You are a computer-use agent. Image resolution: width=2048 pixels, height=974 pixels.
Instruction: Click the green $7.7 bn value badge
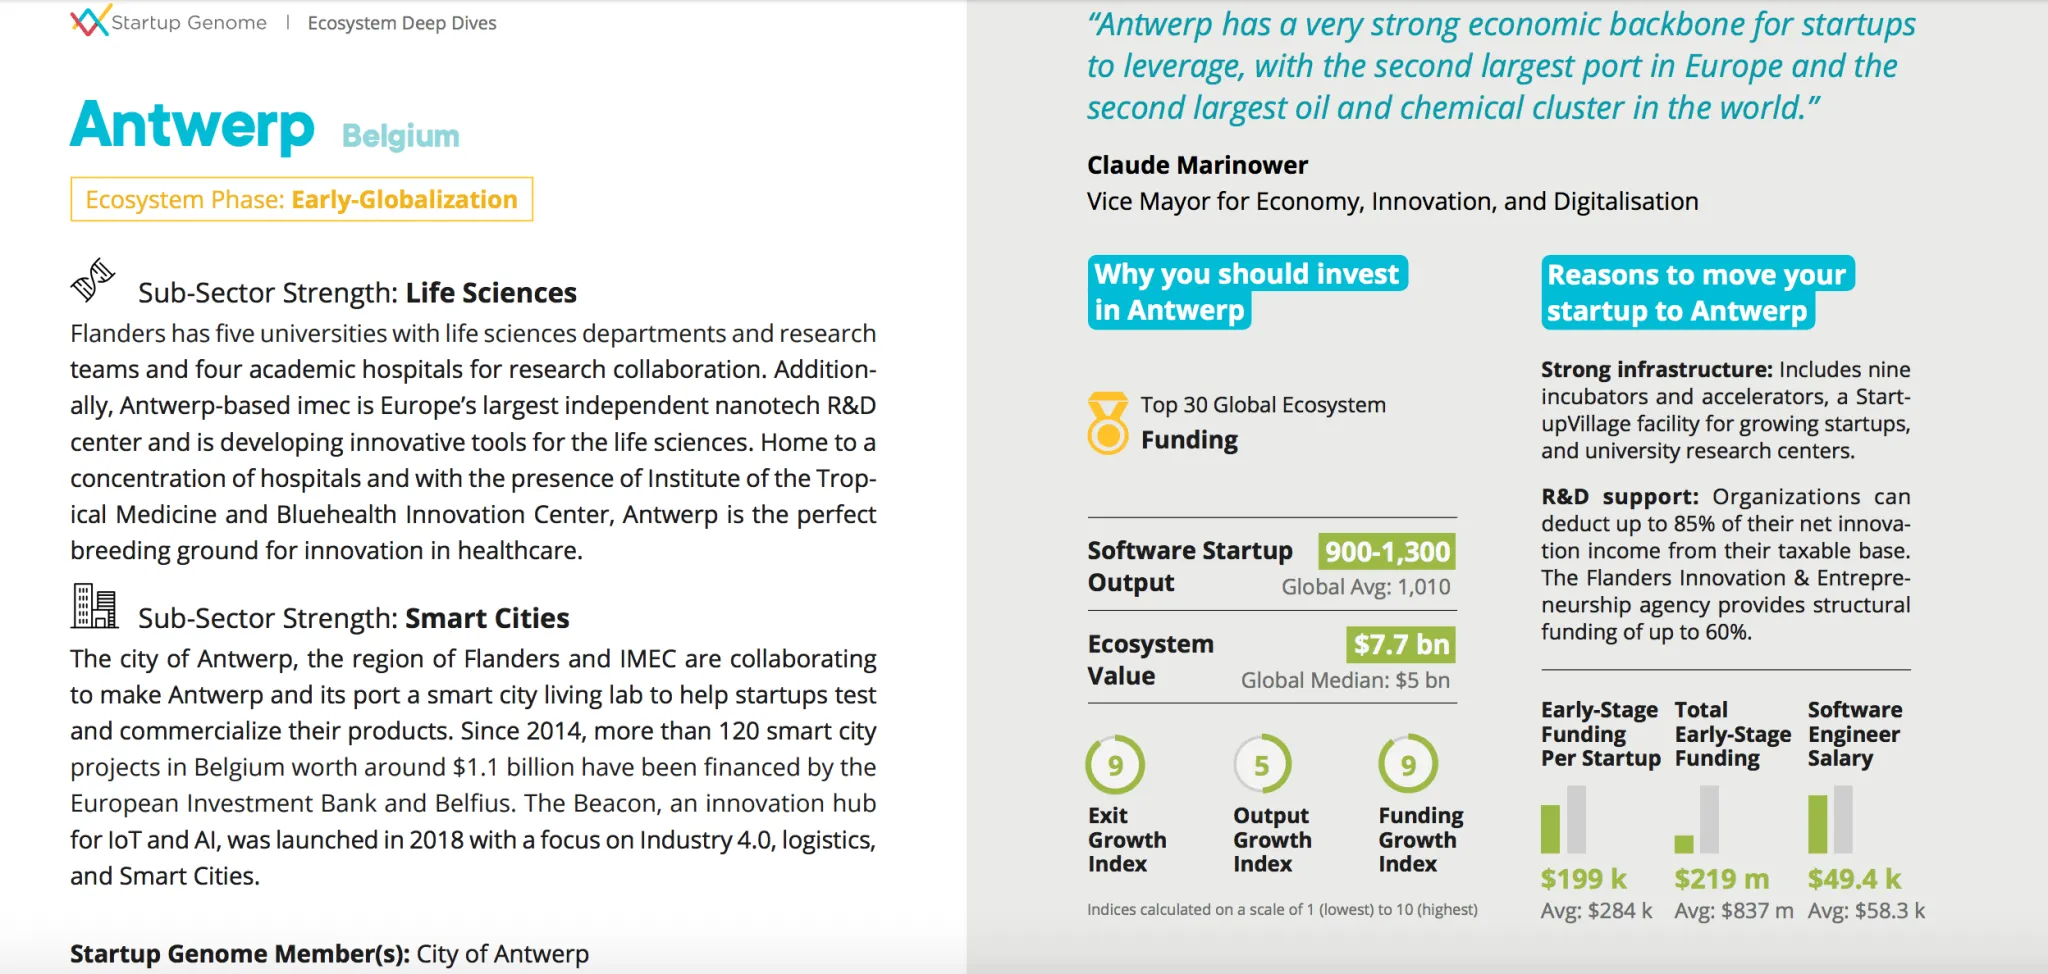pyautogui.click(x=1400, y=644)
